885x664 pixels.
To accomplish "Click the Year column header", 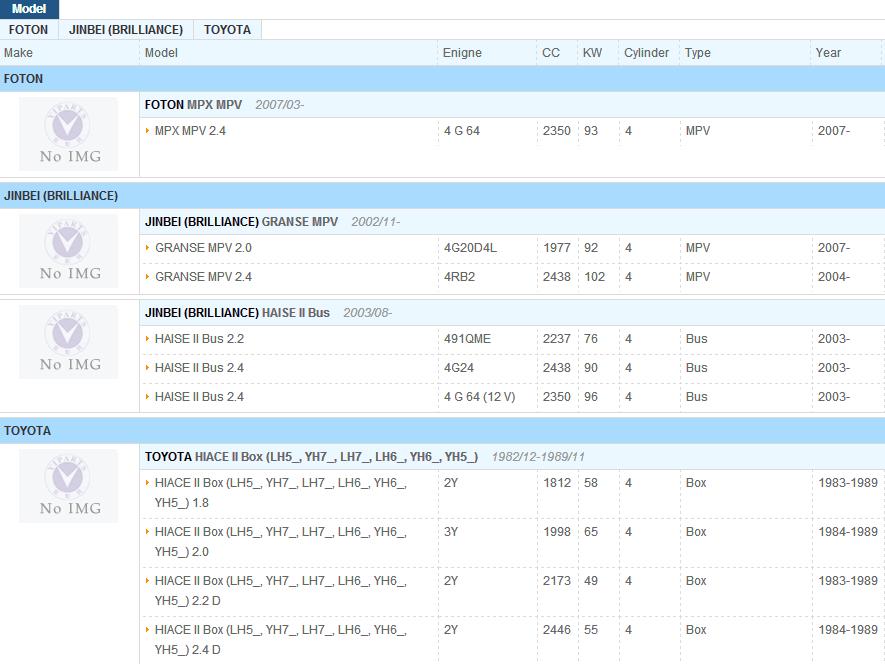I will click(x=827, y=53).
